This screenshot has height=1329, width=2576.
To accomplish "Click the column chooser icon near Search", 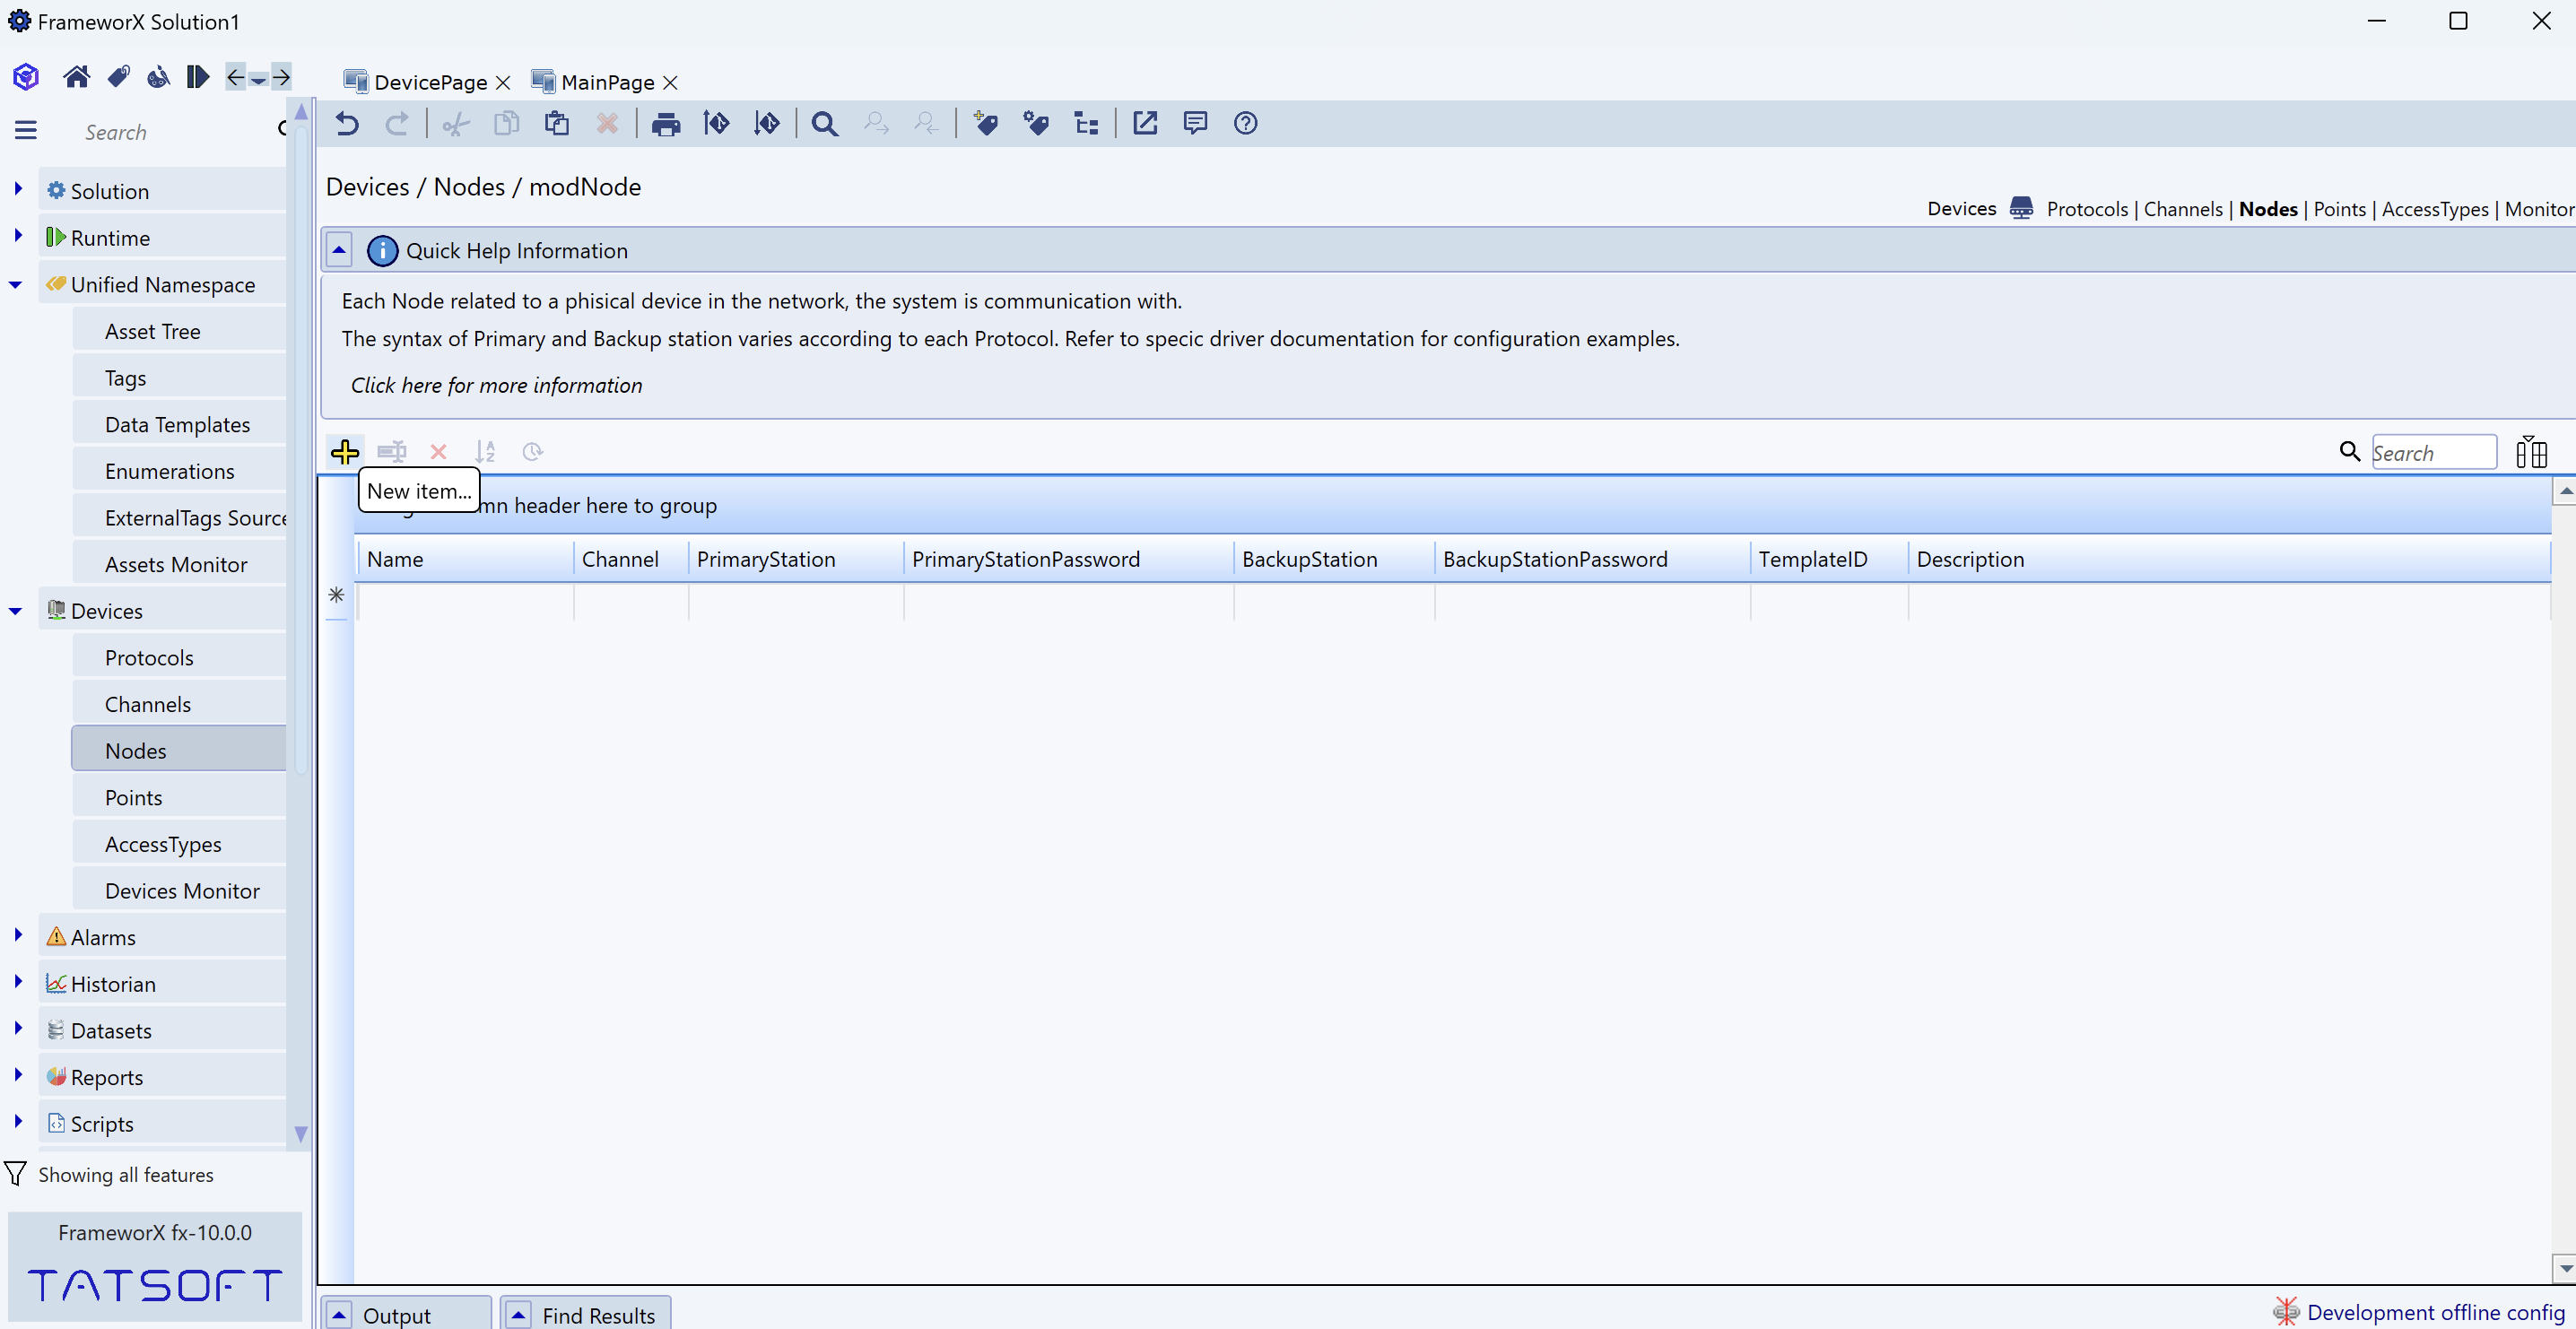I will (x=2531, y=452).
